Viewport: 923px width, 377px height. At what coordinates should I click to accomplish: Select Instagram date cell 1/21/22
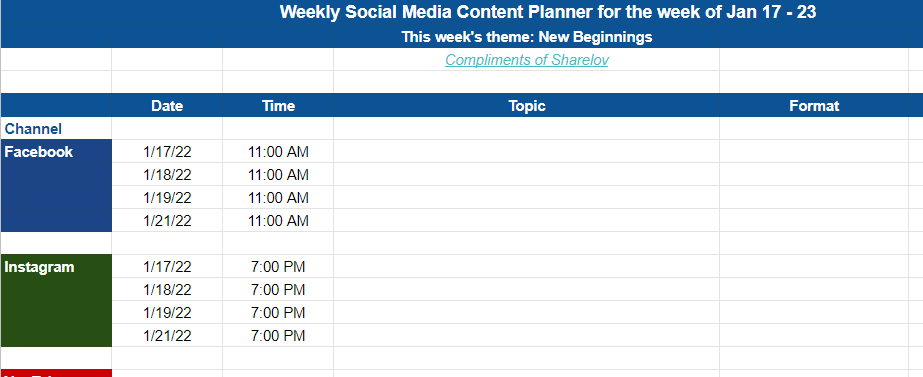pyautogui.click(x=167, y=335)
